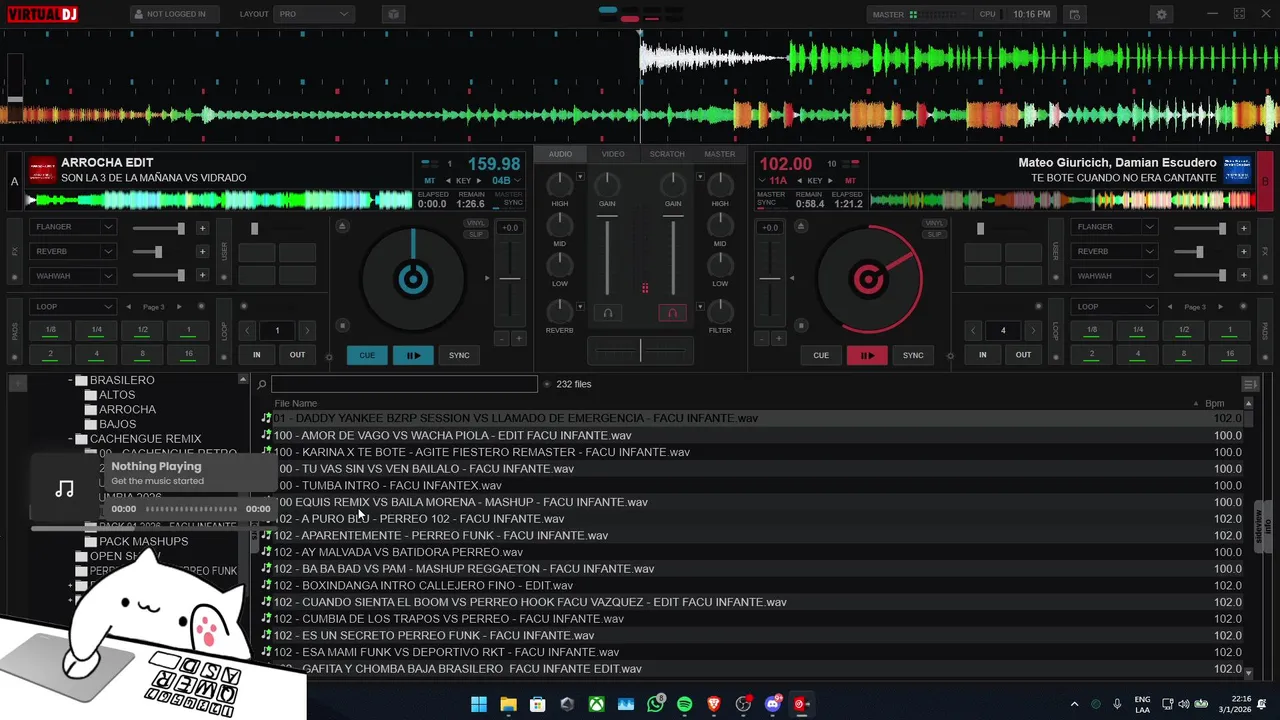Click the Windows Start button

(x=479, y=704)
